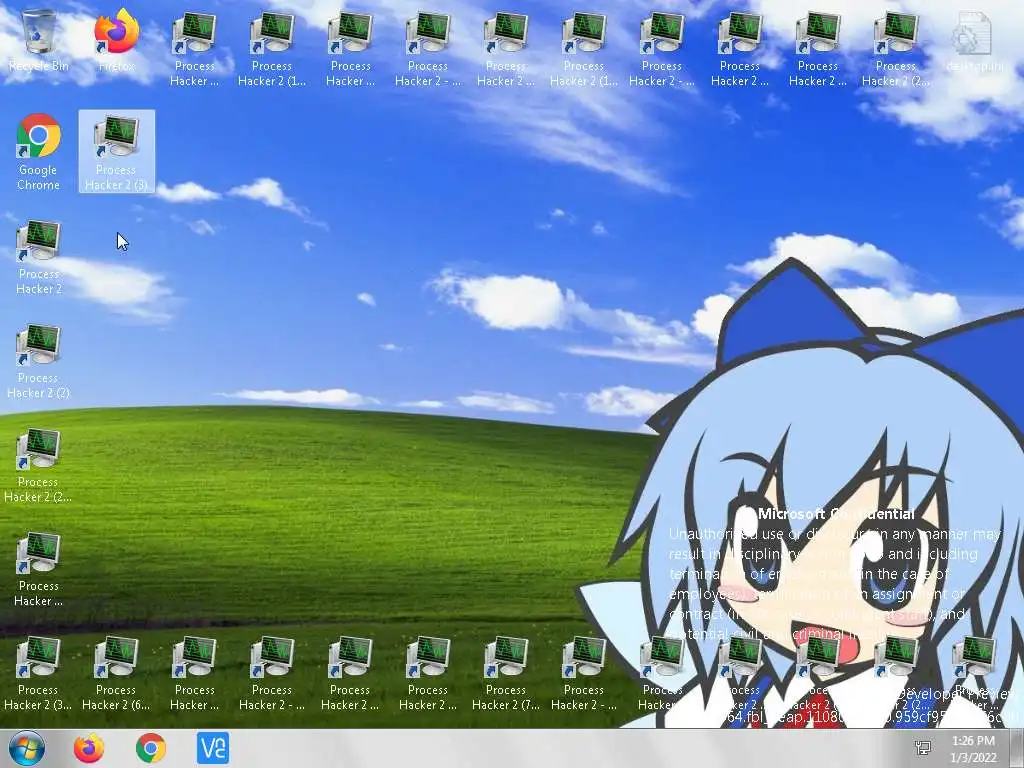This screenshot has height=768, width=1024.
Task: Select the Process Hacker 2 (6... shortcut
Action: 116,673
